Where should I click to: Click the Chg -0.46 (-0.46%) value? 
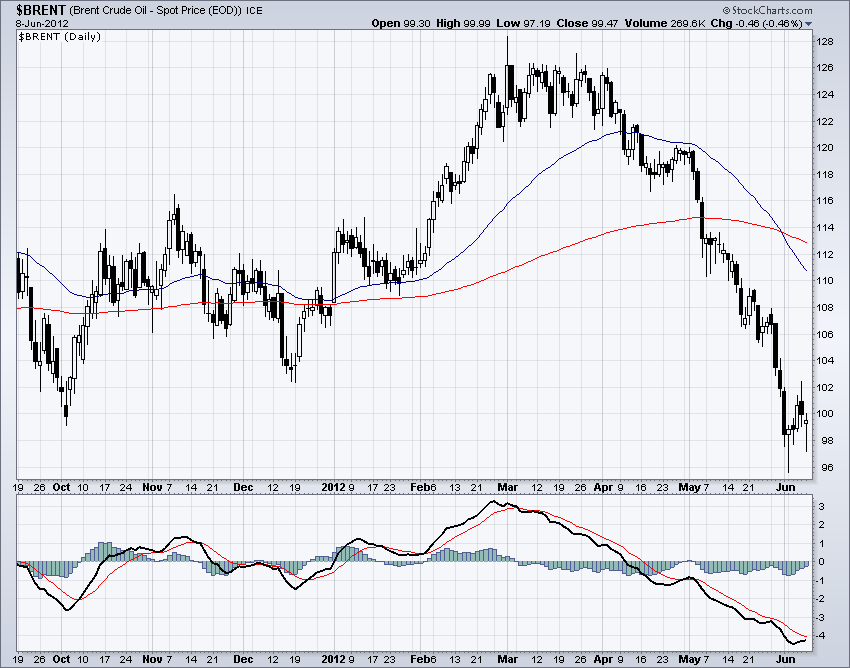(756, 23)
